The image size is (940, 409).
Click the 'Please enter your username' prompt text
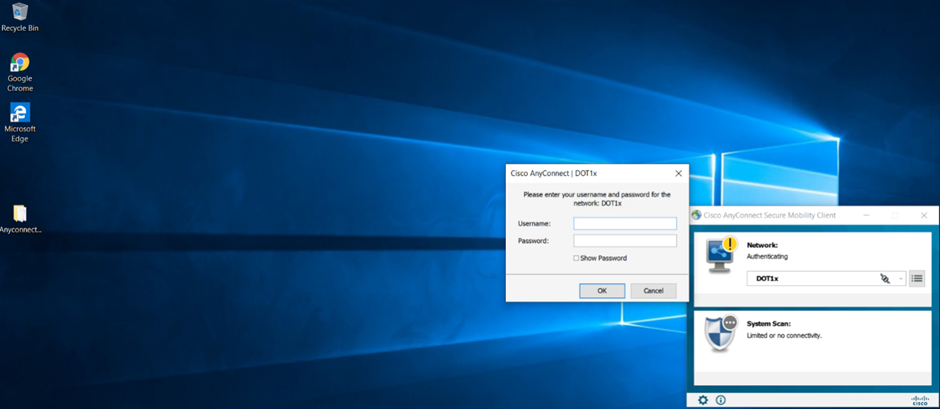597,199
